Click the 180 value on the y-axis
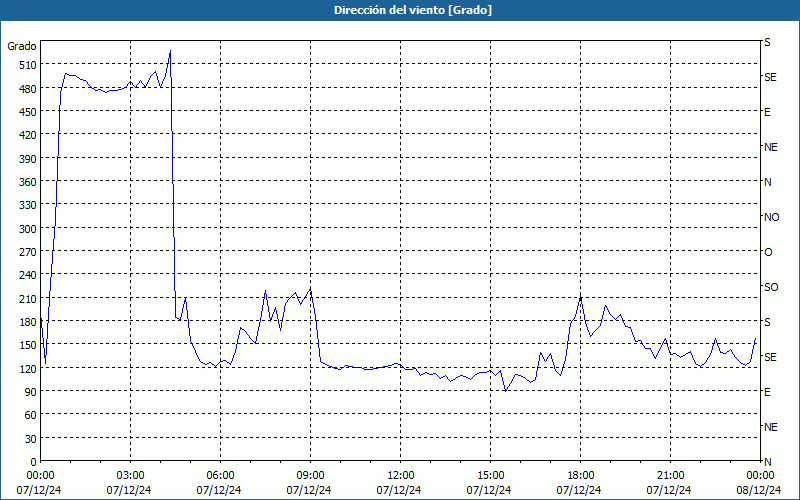This screenshot has height=500, width=800. pyautogui.click(x=28, y=322)
